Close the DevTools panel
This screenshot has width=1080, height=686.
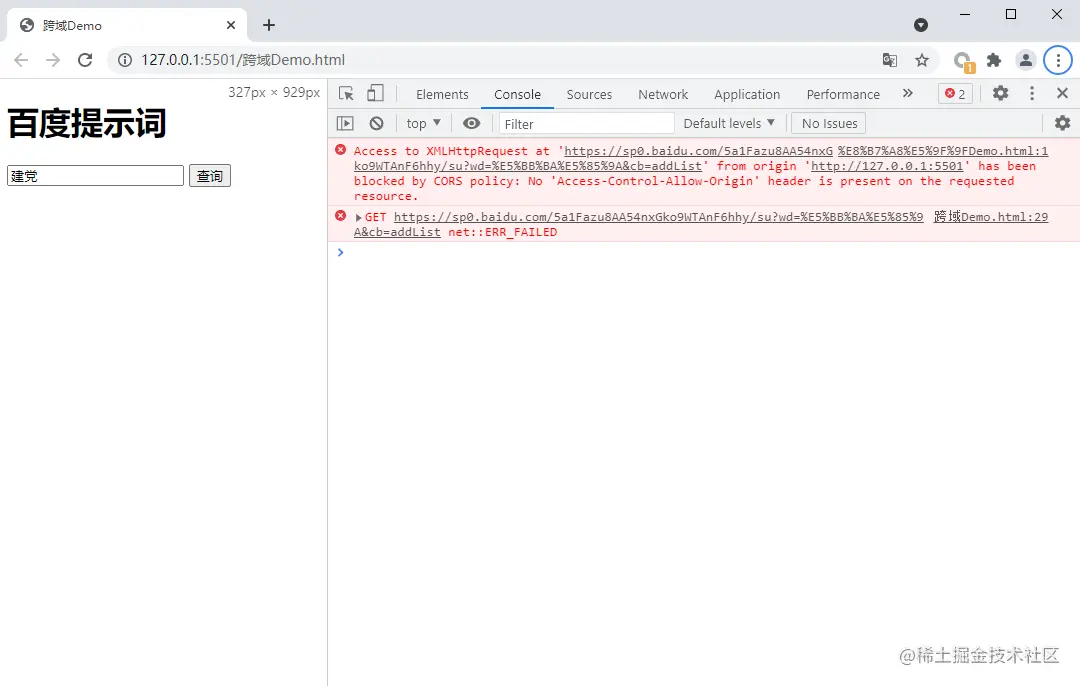coord(1062,93)
